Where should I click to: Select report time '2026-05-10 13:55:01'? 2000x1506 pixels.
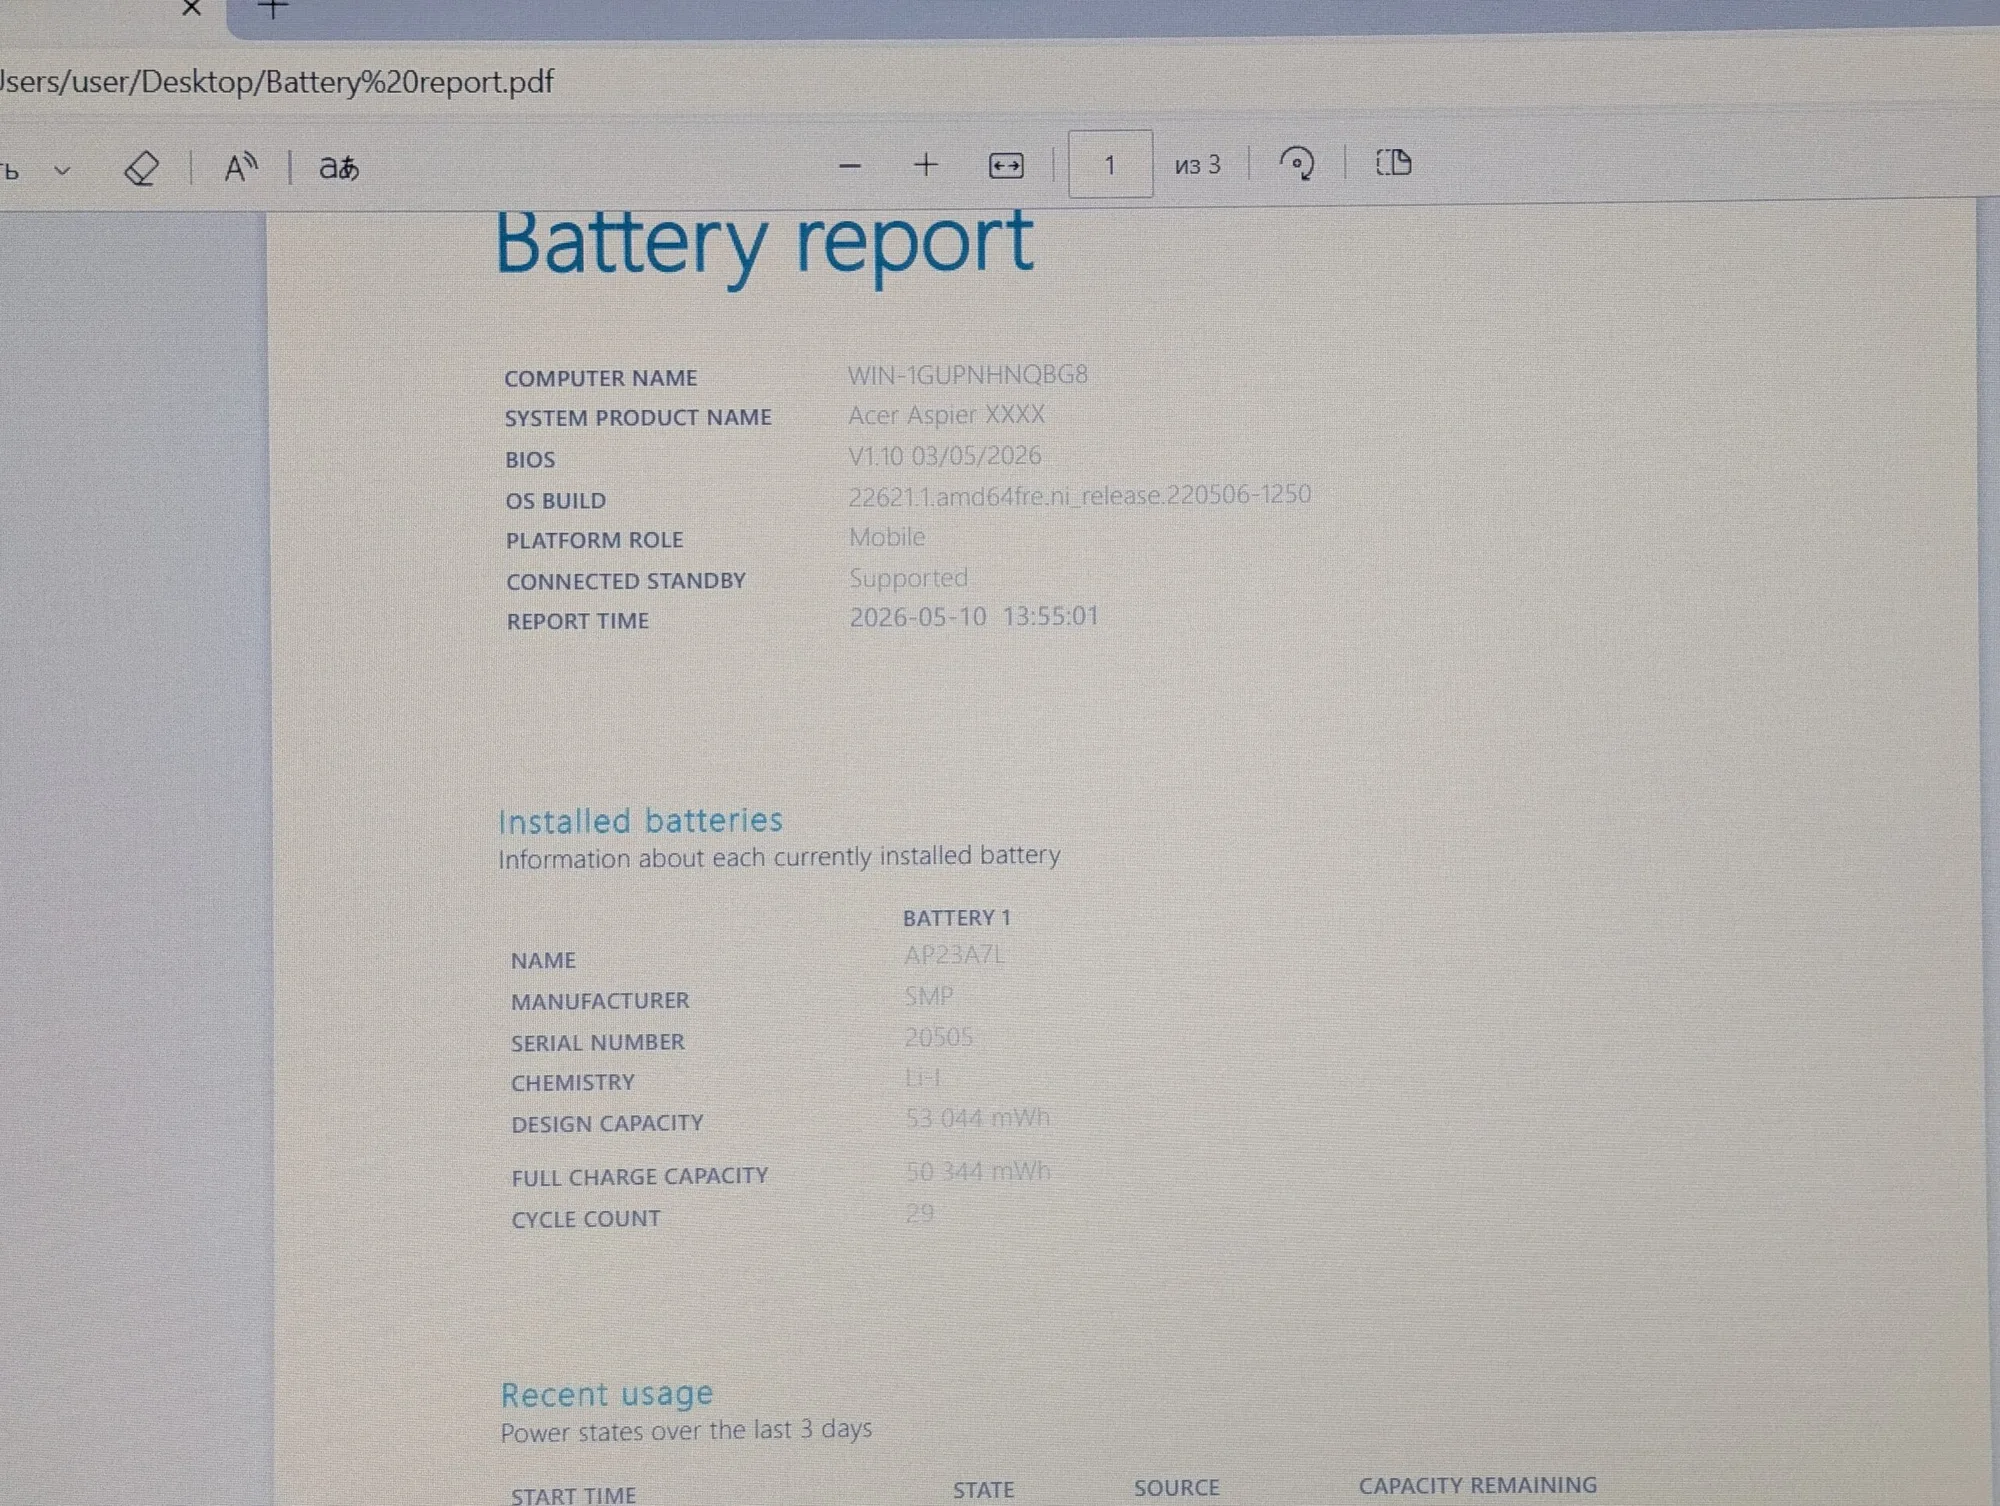click(x=974, y=616)
